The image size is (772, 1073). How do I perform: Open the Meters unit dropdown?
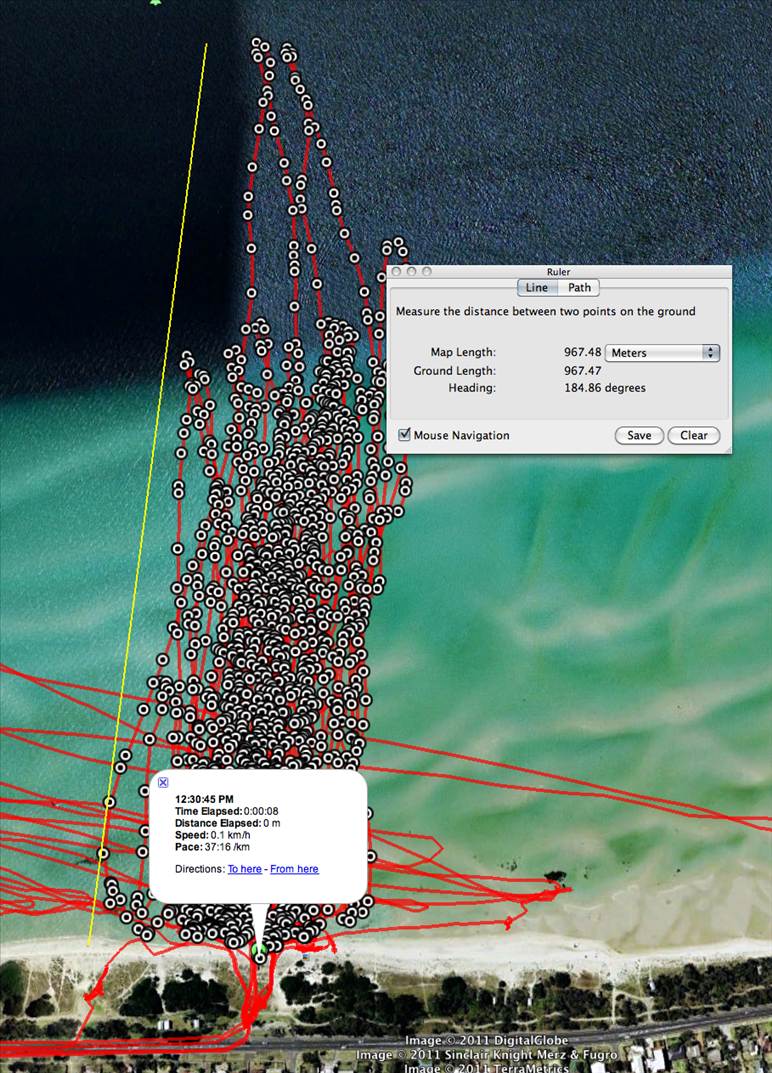(x=664, y=353)
